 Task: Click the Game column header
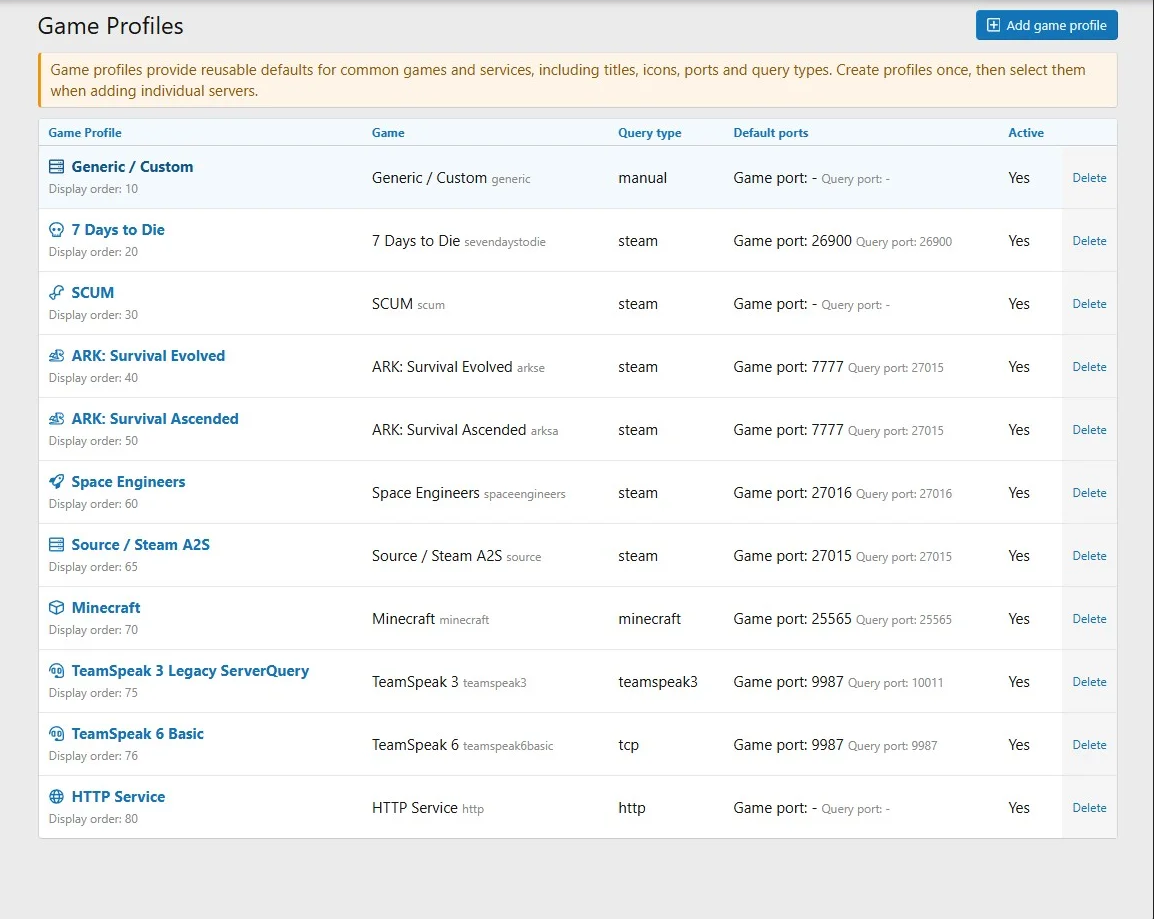pyautogui.click(x=388, y=132)
